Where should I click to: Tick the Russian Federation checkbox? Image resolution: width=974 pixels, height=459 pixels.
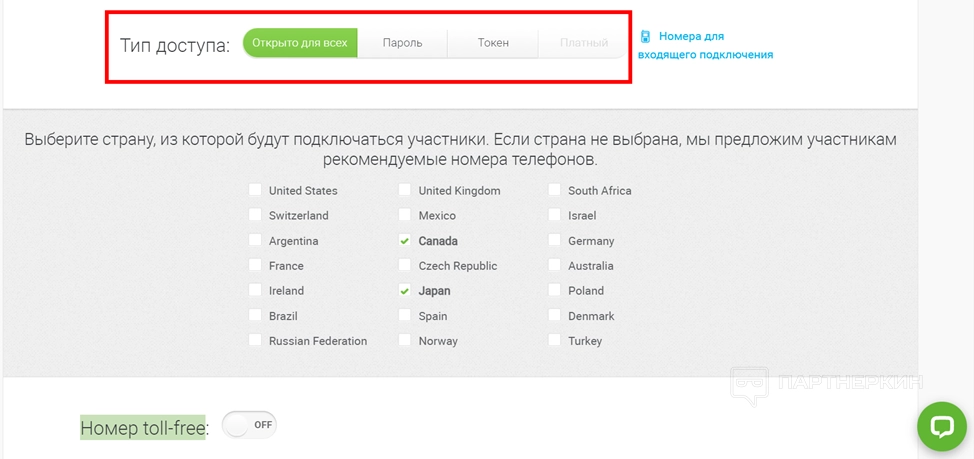point(255,341)
